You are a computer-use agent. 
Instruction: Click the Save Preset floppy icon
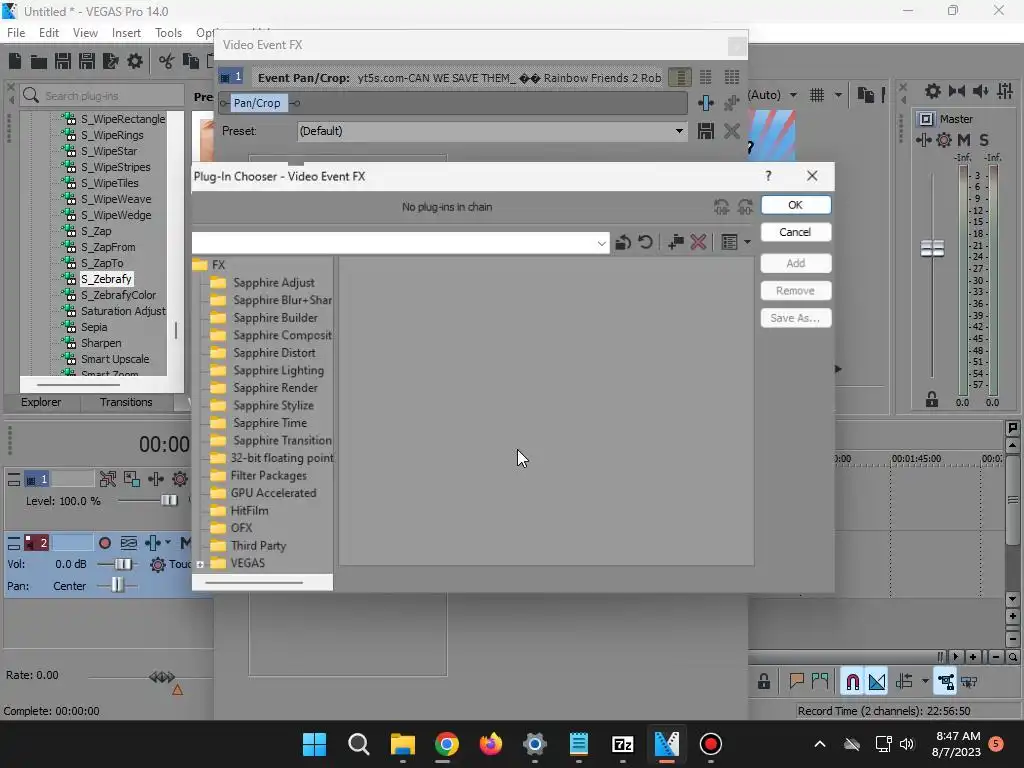705,131
